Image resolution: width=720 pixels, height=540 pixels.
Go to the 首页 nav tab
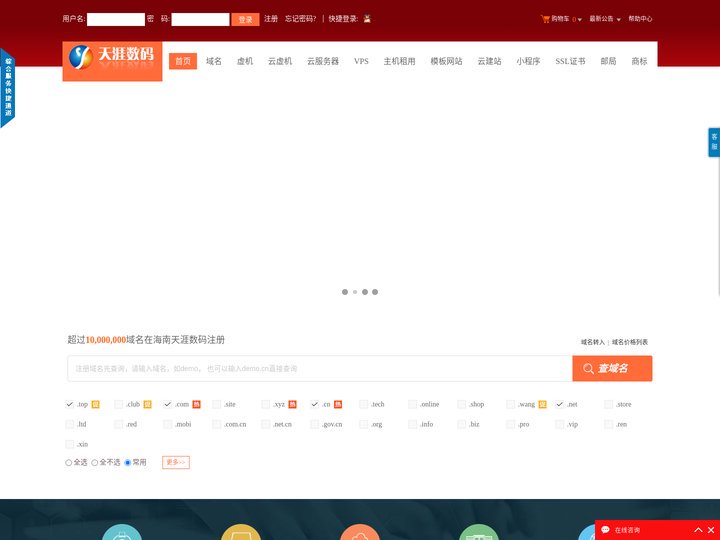coord(183,61)
